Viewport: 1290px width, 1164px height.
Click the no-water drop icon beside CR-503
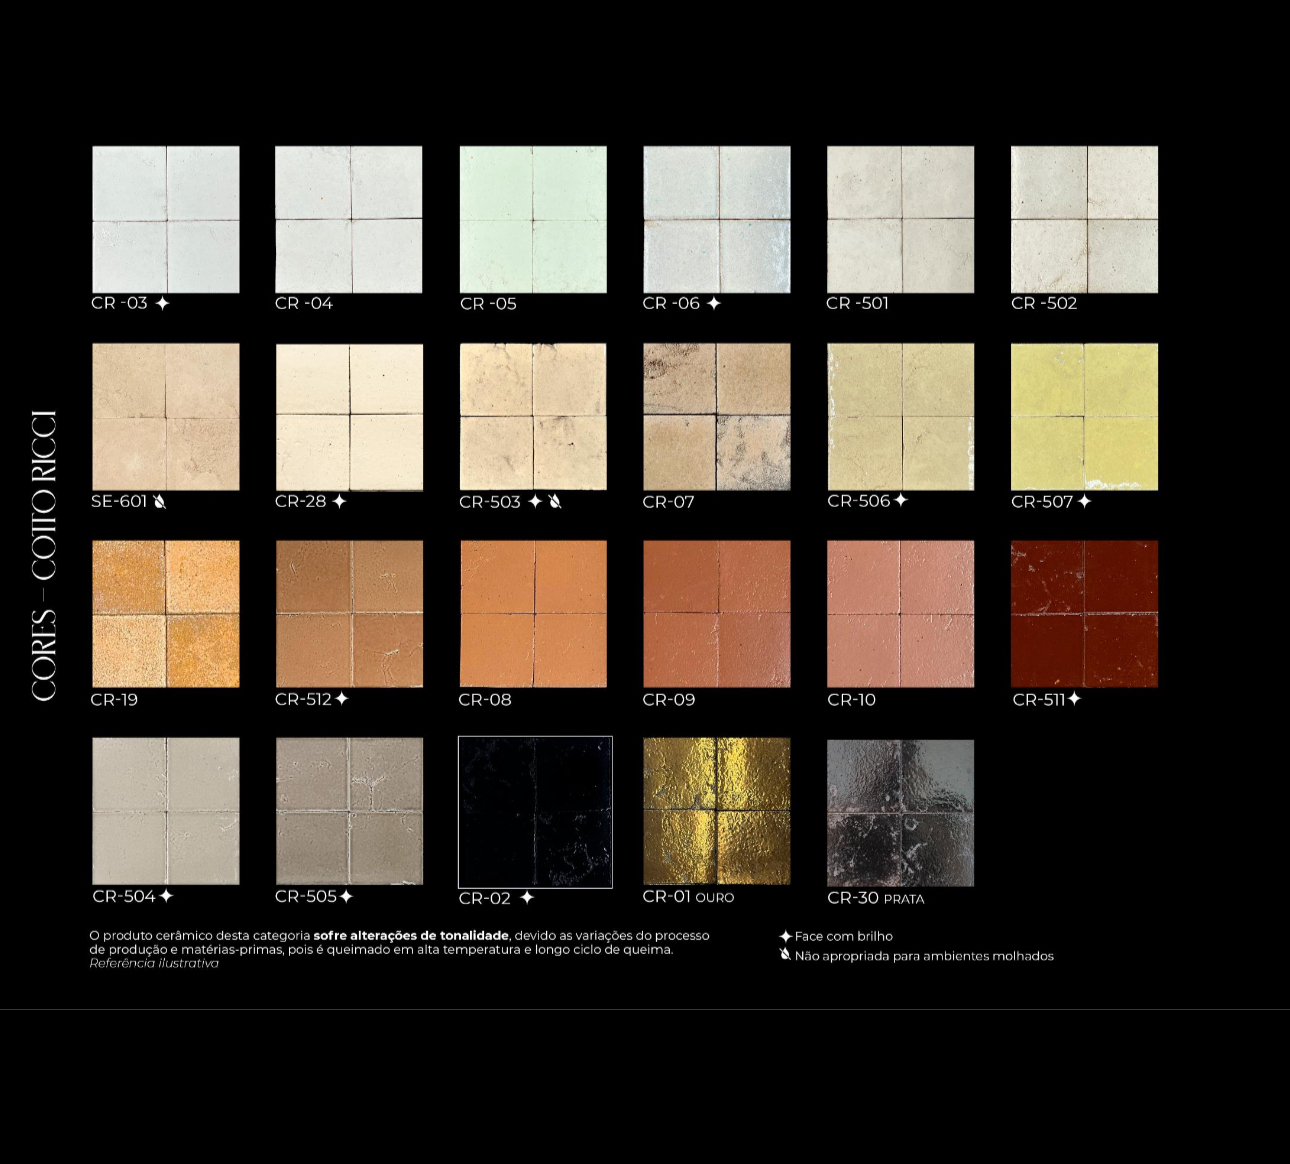[555, 501]
